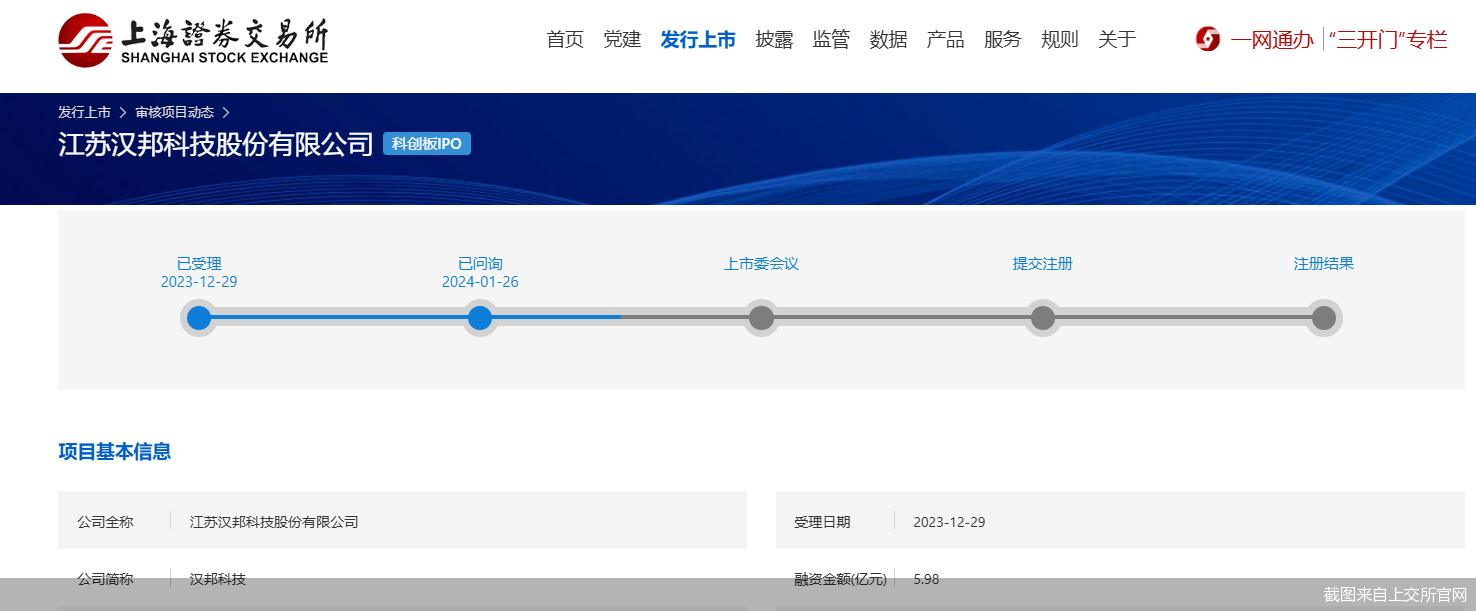Switch to the 披露 section
The width and height of the screenshot is (1476, 611).
click(774, 39)
